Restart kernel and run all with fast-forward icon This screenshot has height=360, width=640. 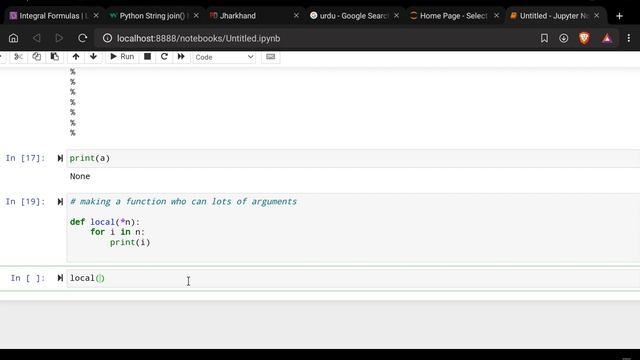181,57
